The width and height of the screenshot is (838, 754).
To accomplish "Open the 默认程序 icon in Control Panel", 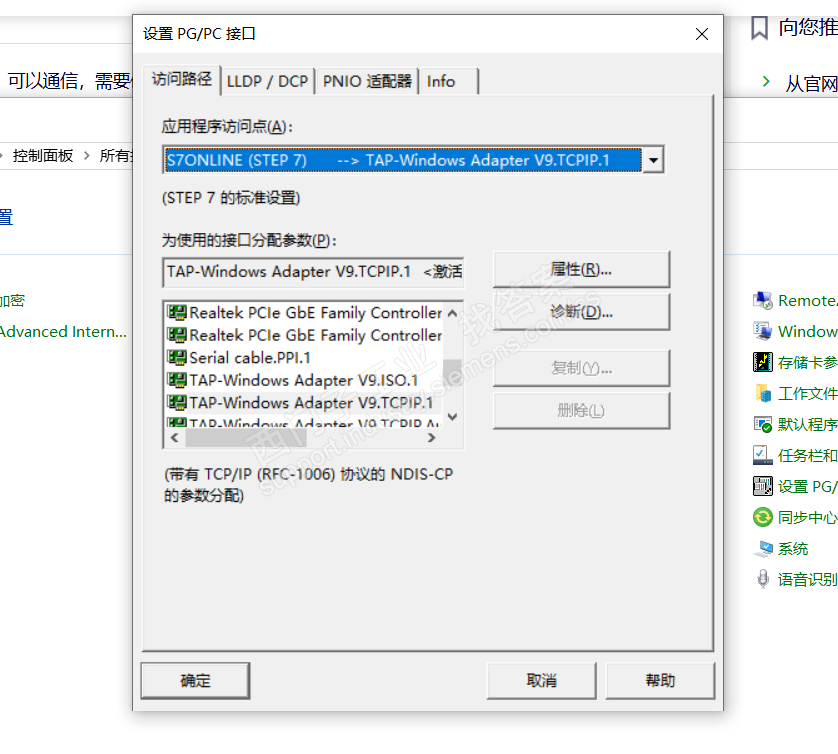I will coord(763,424).
